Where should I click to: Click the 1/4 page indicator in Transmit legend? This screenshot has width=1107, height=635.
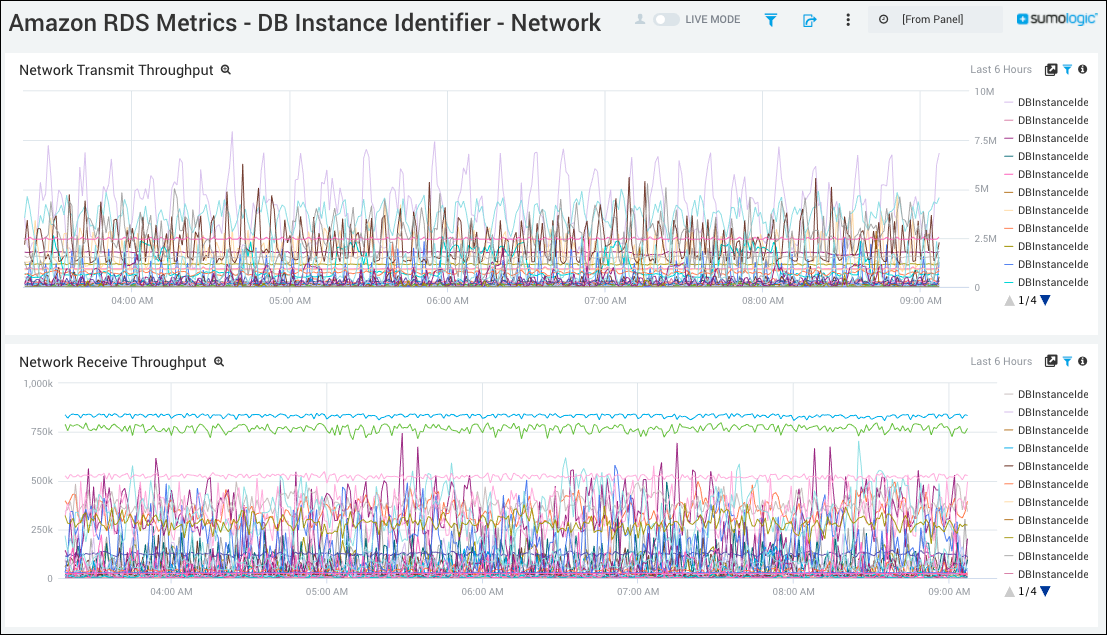[1027, 300]
